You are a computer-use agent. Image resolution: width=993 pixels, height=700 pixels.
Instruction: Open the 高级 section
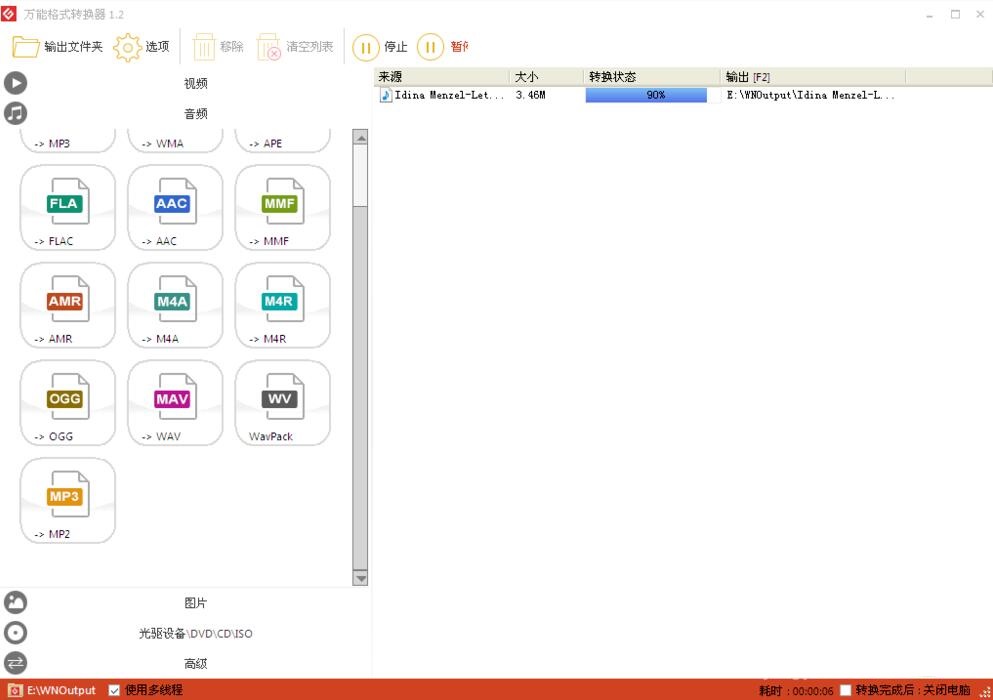195,663
